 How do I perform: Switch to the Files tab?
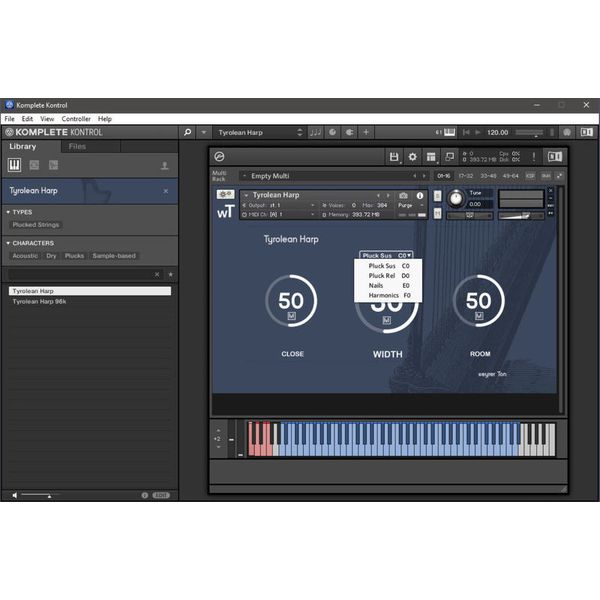tap(77, 147)
